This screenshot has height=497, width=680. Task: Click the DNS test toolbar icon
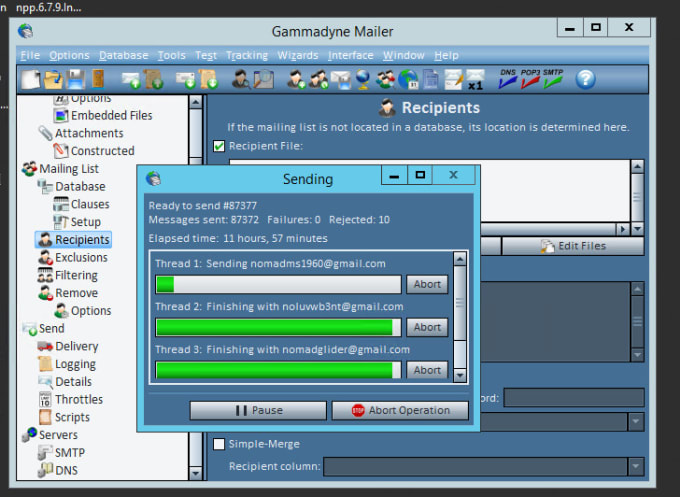(x=508, y=78)
